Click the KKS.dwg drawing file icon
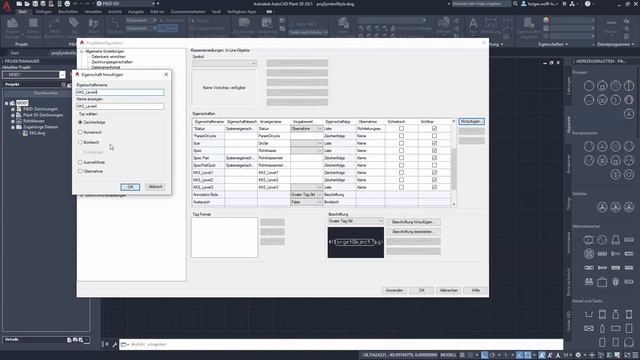This screenshot has height=360, width=640. coord(25,133)
